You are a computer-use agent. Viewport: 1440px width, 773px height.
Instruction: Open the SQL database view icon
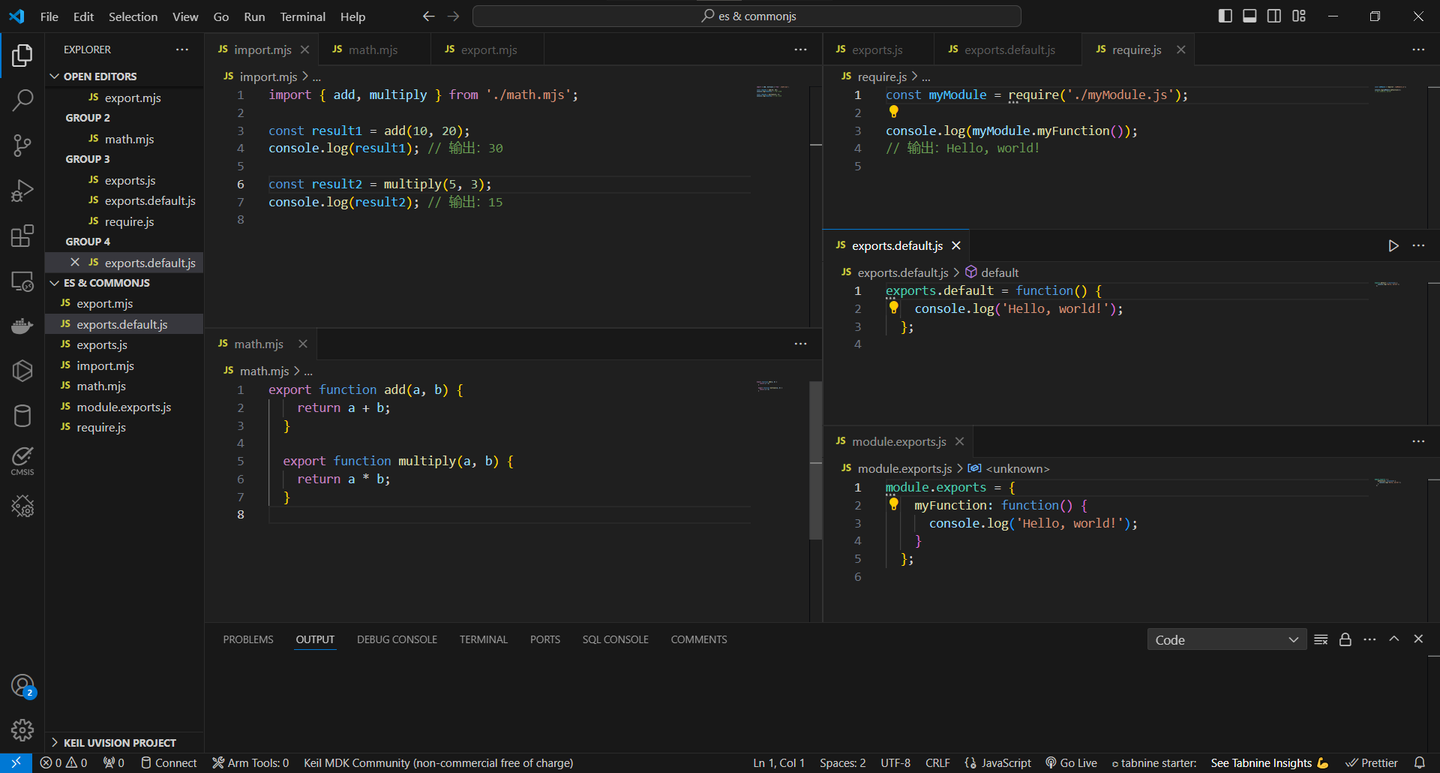click(22, 416)
